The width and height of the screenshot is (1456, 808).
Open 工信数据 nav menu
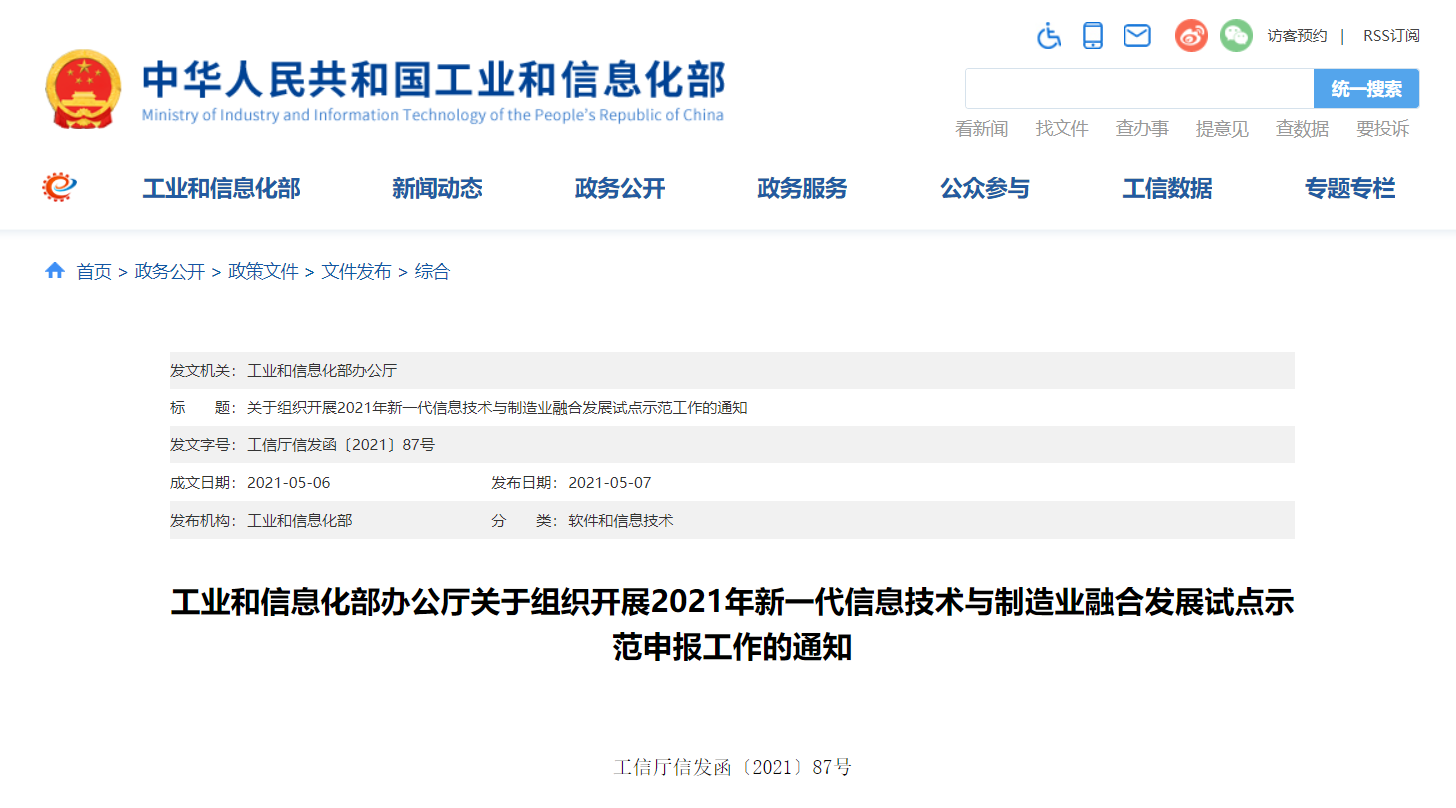(1167, 188)
